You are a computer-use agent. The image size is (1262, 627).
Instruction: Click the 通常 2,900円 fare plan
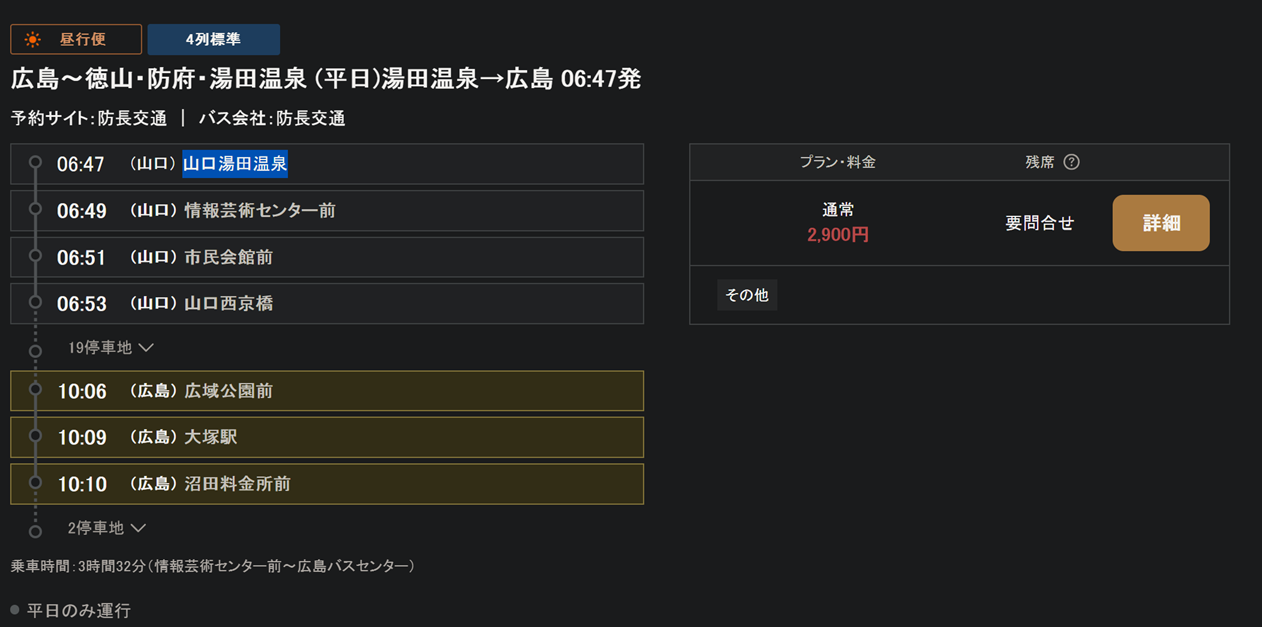tap(838, 223)
